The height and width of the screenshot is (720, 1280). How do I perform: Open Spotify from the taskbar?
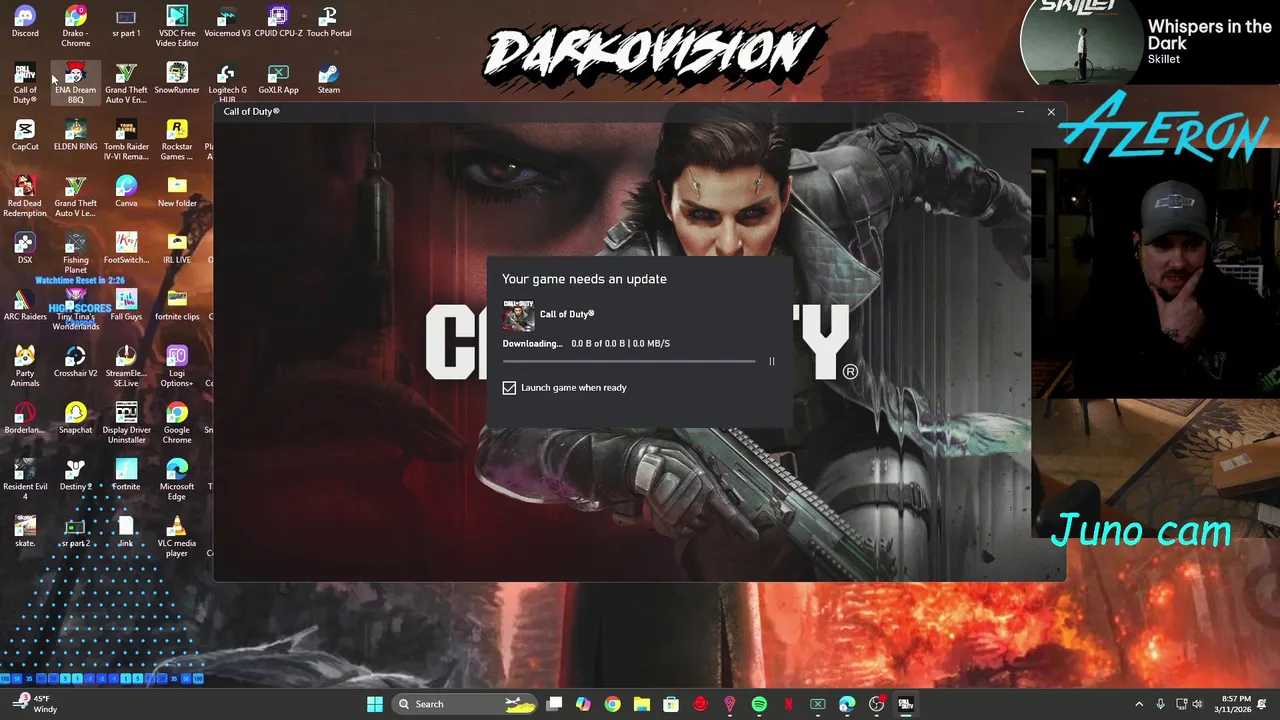[x=759, y=704]
